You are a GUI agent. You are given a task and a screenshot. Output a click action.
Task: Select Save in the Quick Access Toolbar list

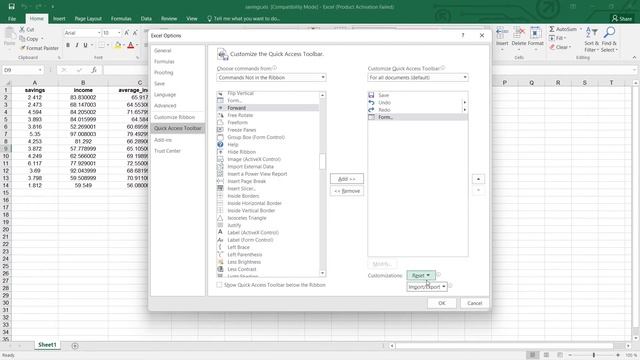(x=418, y=95)
